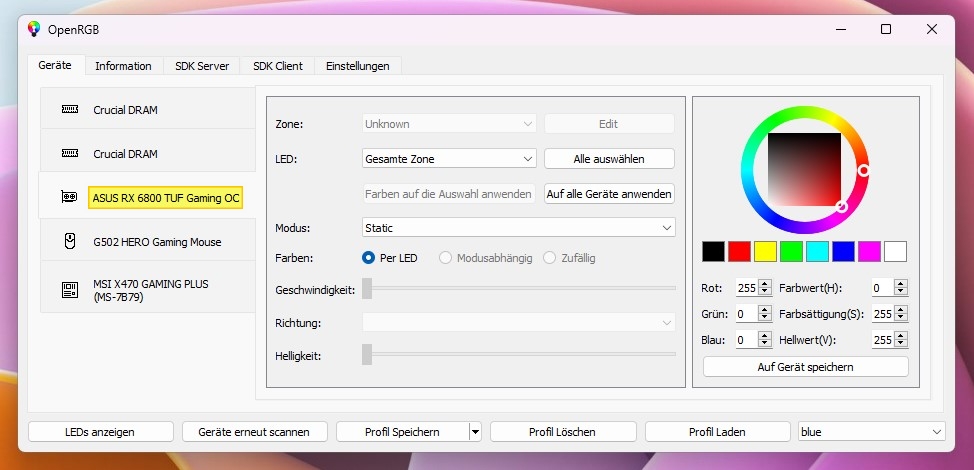974x470 pixels.
Task: Click LEDs anzeigen button
Action: 101,432
